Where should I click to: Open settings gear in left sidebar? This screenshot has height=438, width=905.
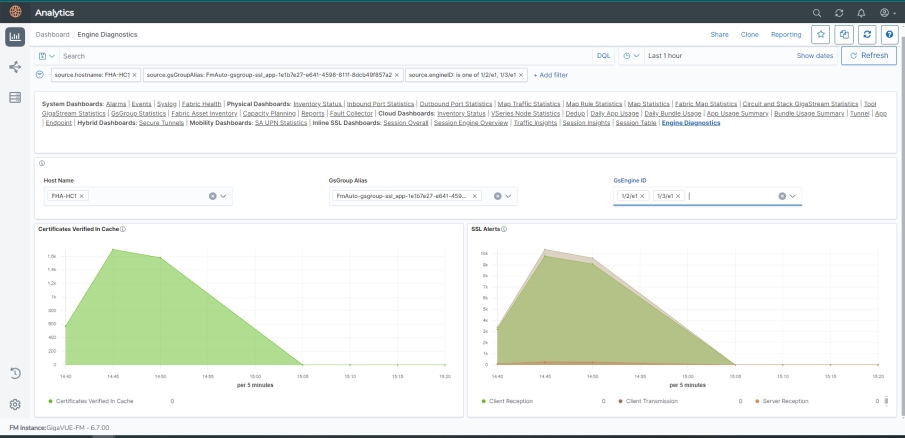click(x=15, y=404)
